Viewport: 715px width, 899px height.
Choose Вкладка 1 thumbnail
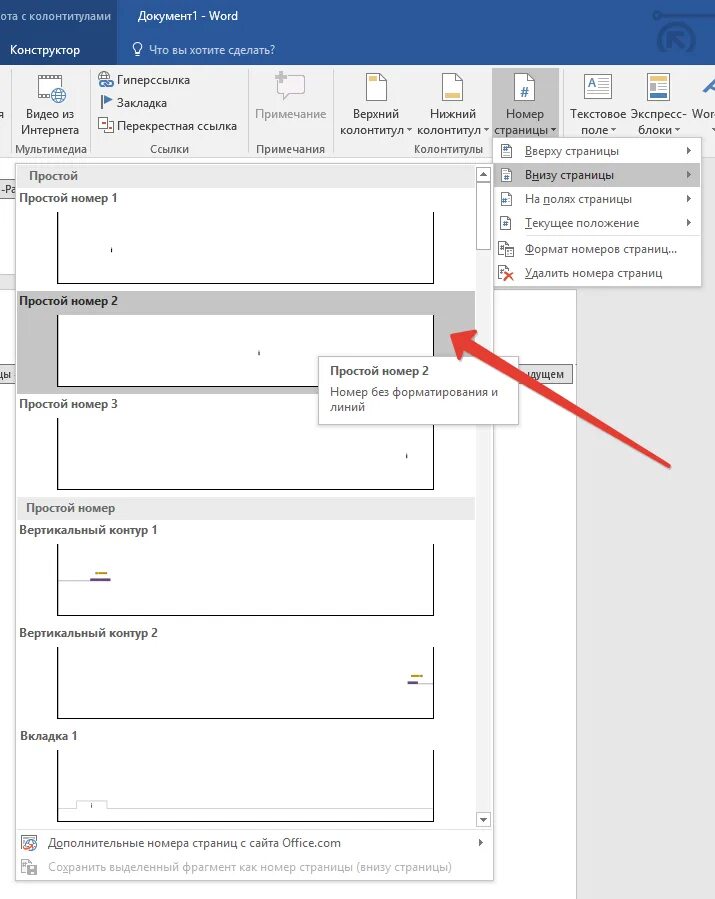245,785
